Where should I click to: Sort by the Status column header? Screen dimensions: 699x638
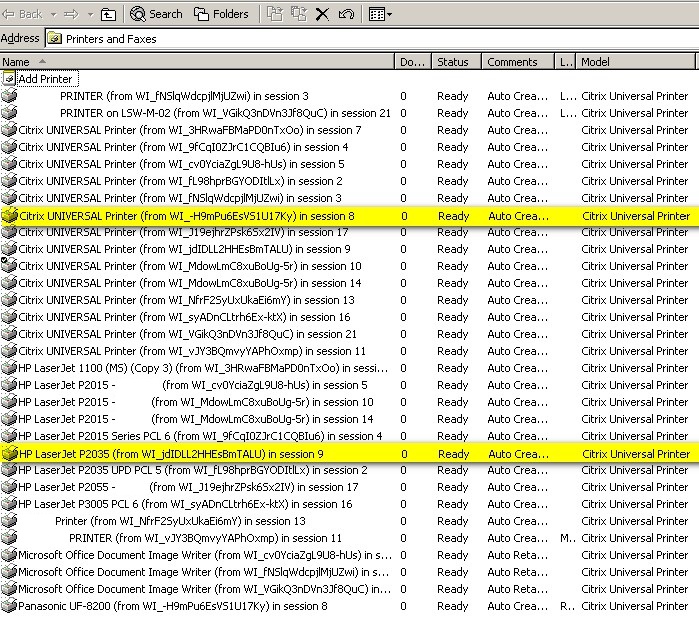[x=456, y=62]
